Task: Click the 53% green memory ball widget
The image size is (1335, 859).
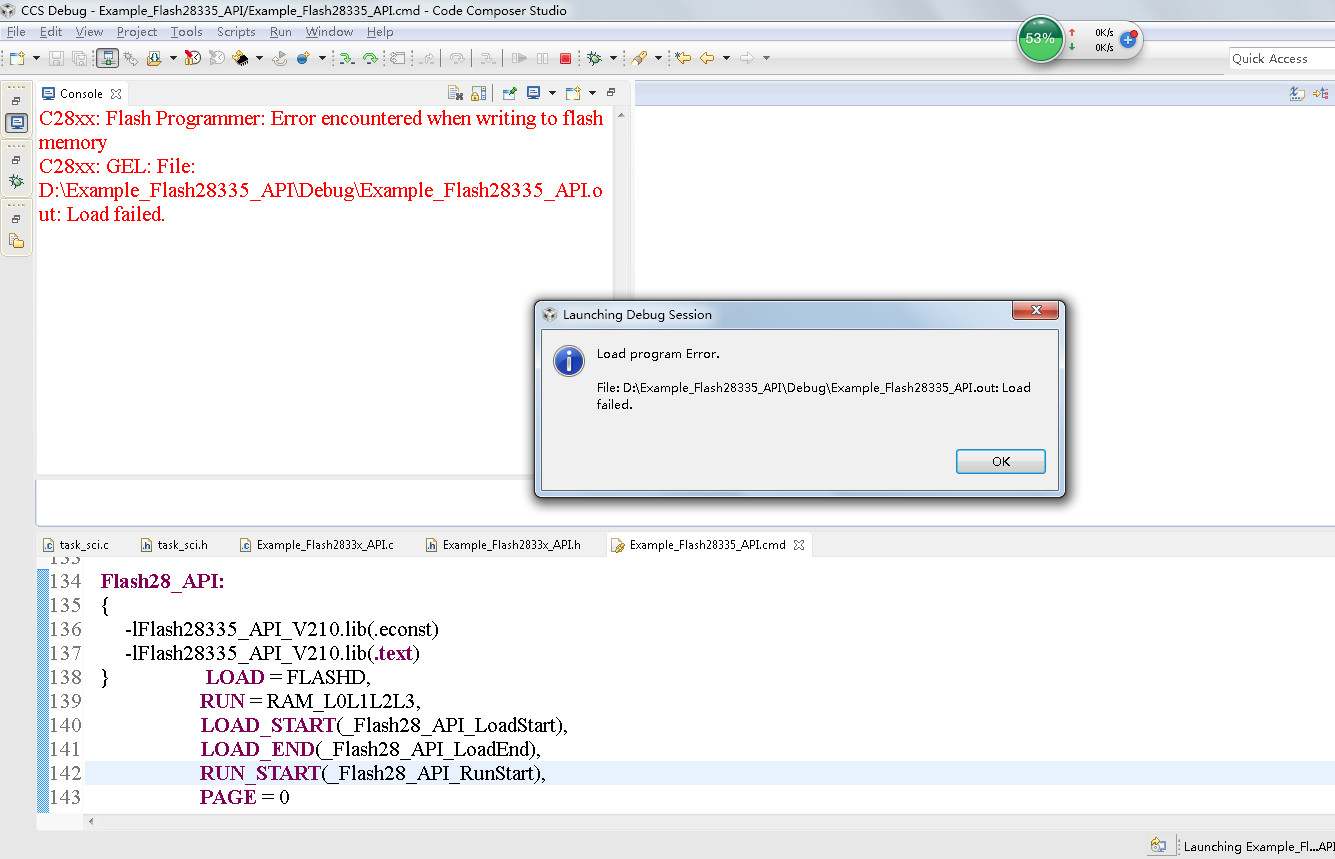Action: 1040,39
